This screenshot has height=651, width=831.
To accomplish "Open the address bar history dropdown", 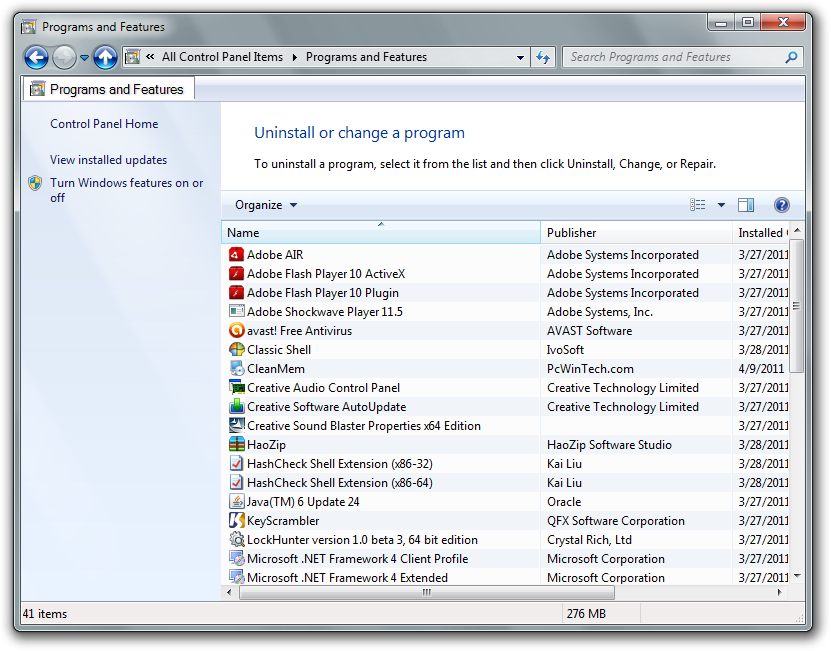I will click(x=520, y=57).
